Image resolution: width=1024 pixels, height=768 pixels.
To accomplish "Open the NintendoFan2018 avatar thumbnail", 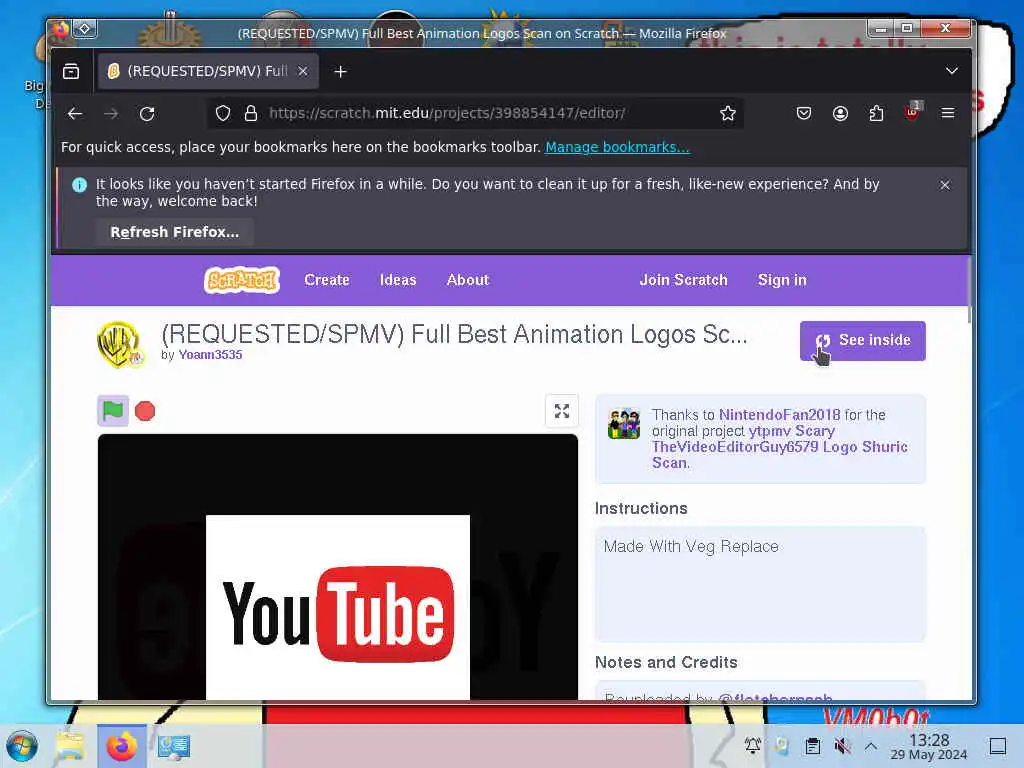I will point(624,424).
